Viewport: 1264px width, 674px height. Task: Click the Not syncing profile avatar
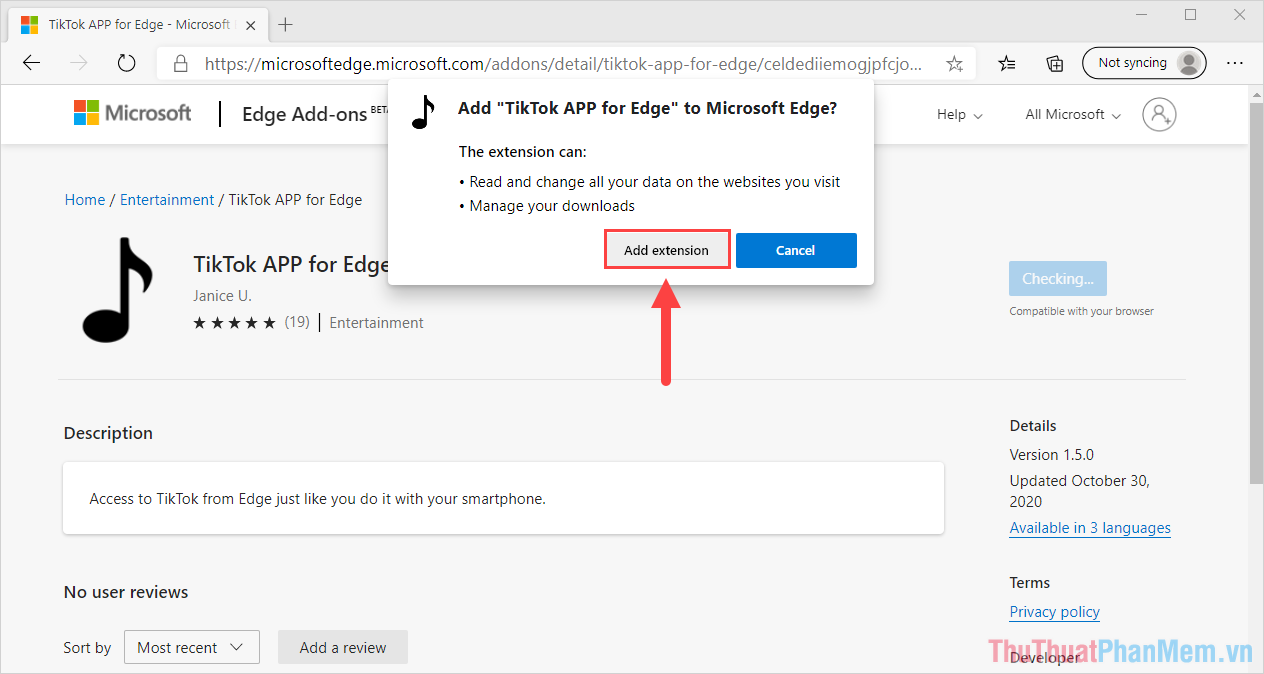[1143, 62]
